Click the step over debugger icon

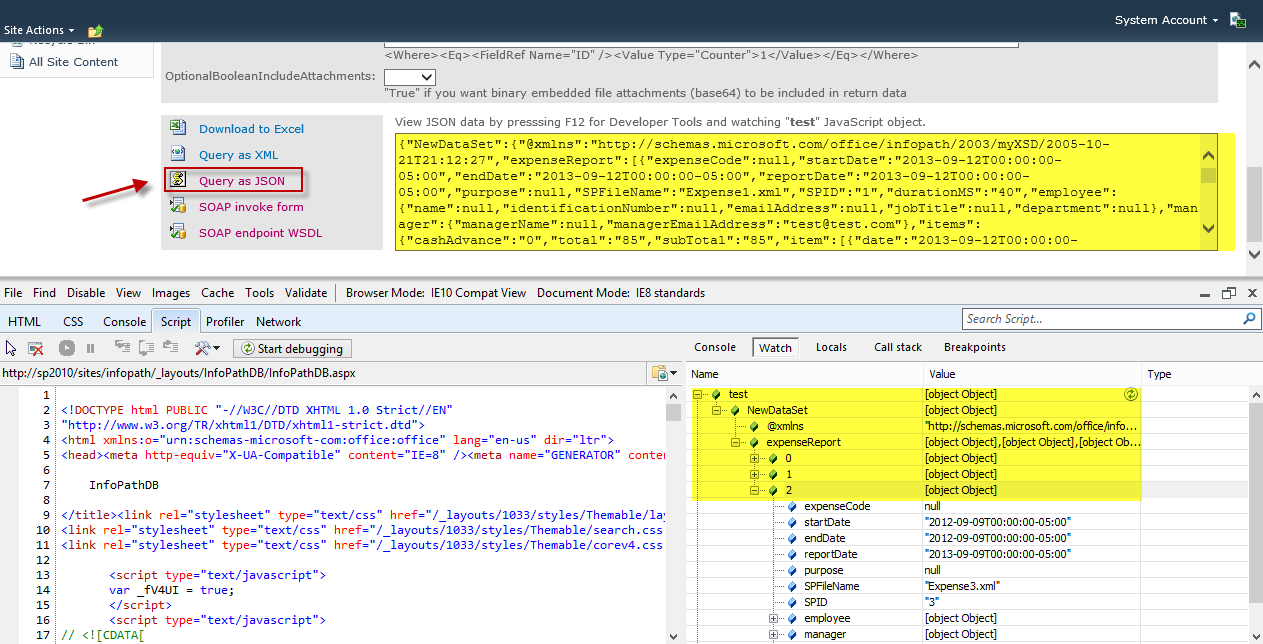146,348
